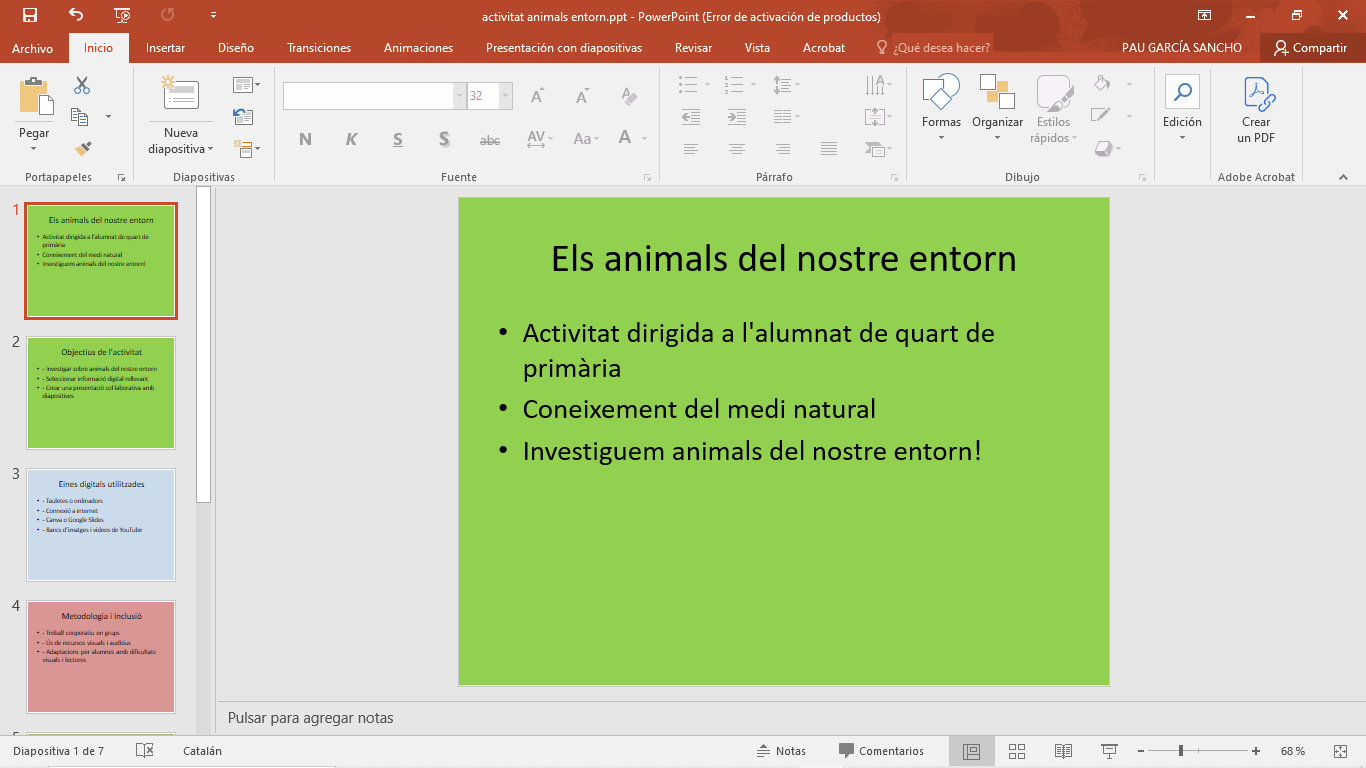Open spell check icon in status bar
The width and height of the screenshot is (1366, 768).
pos(145,750)
